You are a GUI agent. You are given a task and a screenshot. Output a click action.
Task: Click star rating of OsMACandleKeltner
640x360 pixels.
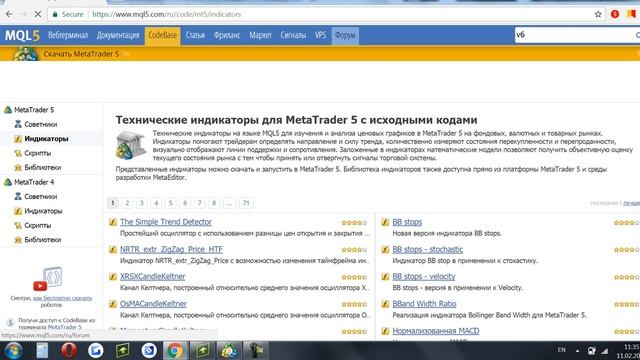tap(354, 304)
